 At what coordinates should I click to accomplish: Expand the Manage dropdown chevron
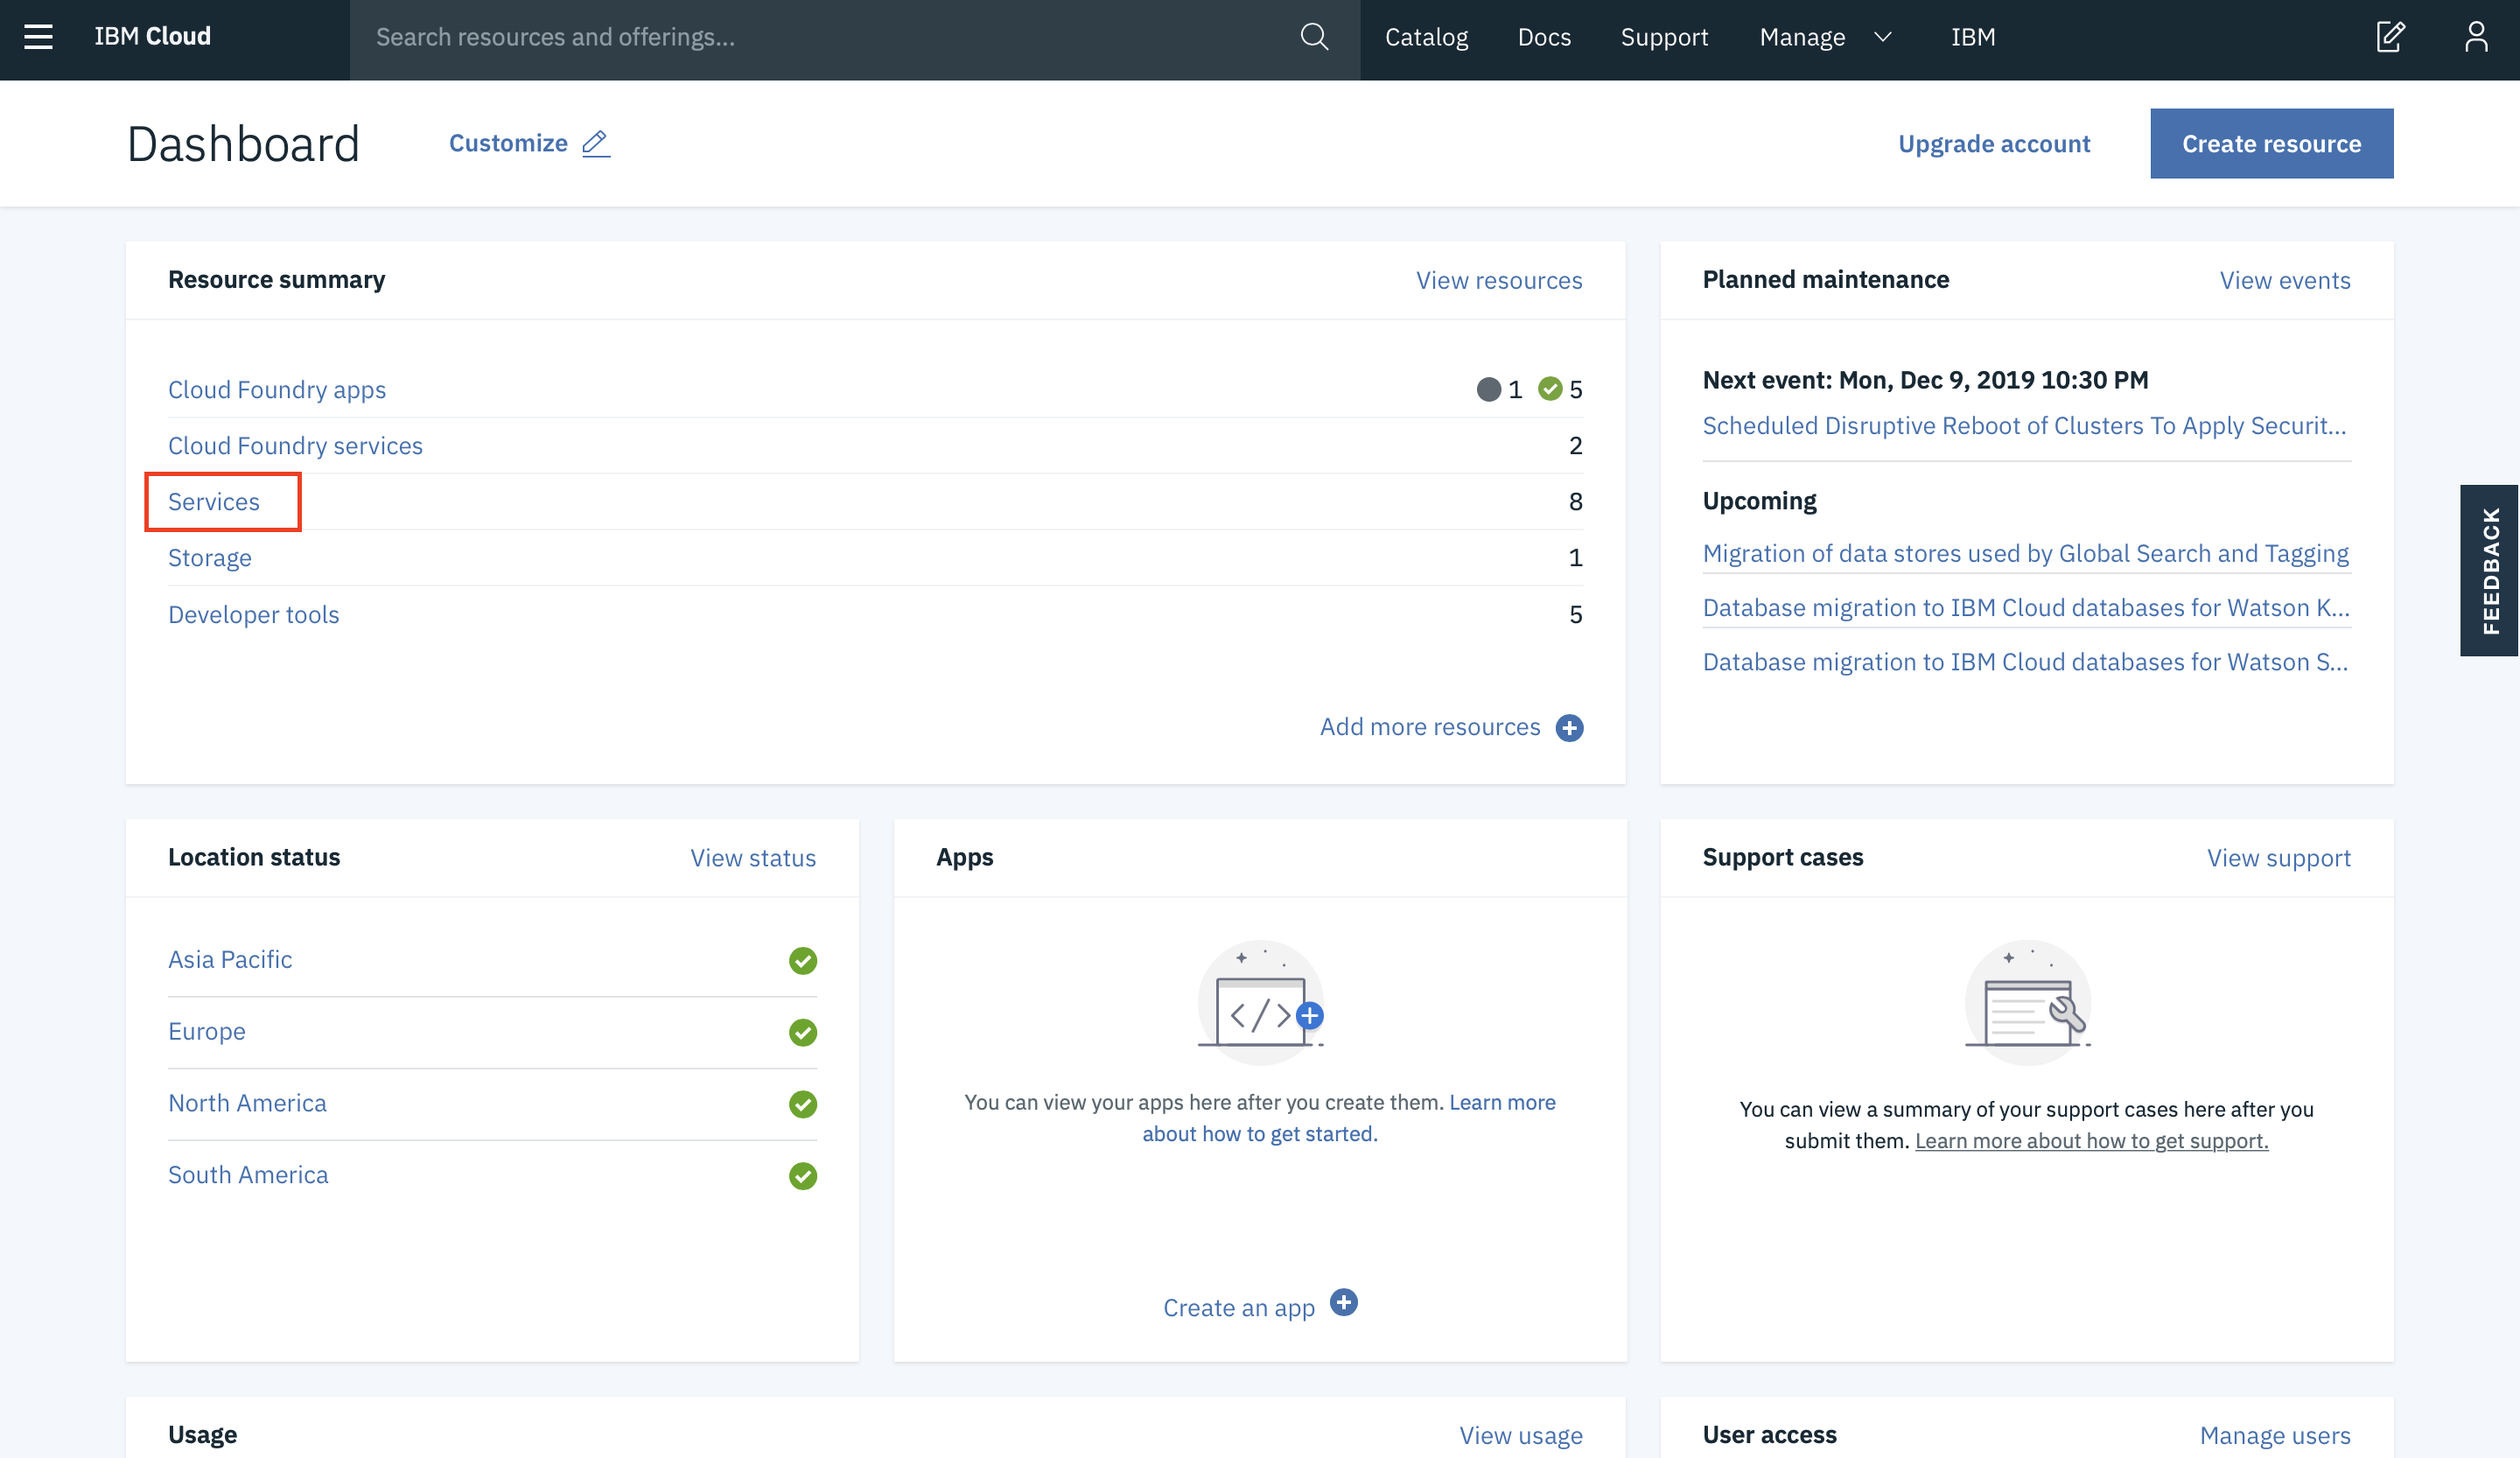click(1883, 37)
